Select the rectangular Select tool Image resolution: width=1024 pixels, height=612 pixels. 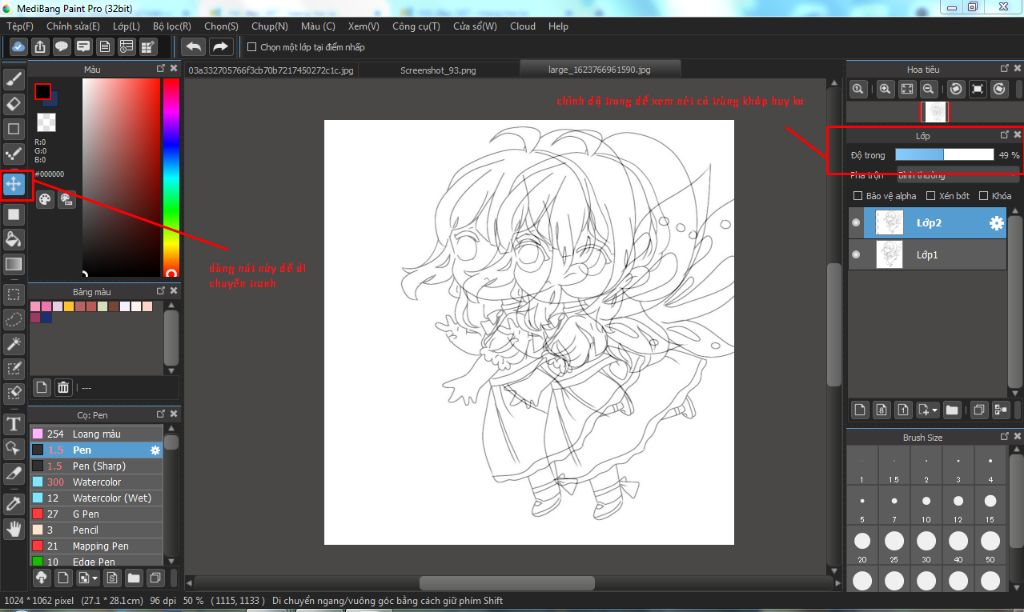point(14,295)
